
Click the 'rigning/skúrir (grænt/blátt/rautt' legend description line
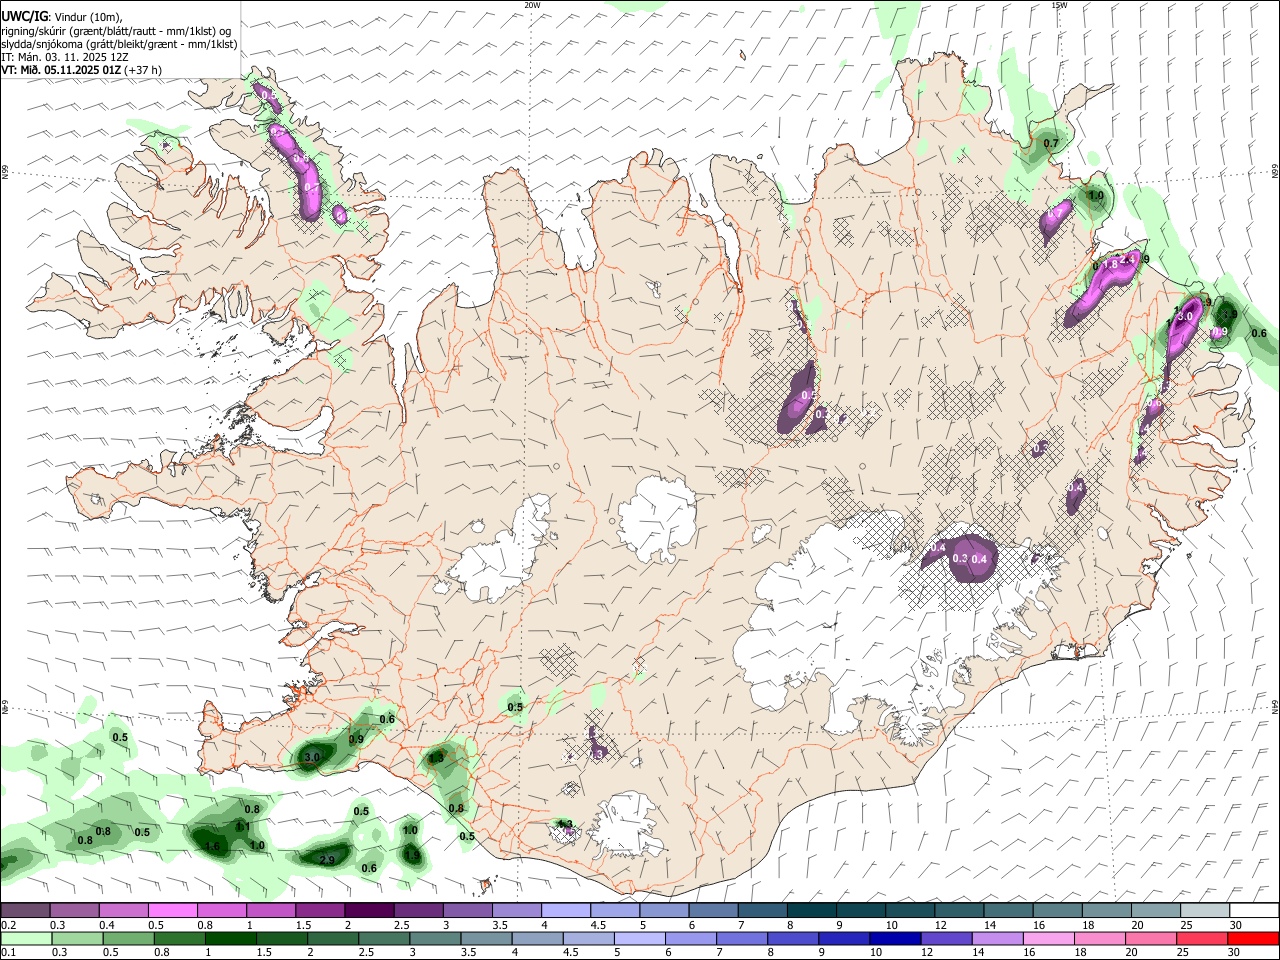115,31
